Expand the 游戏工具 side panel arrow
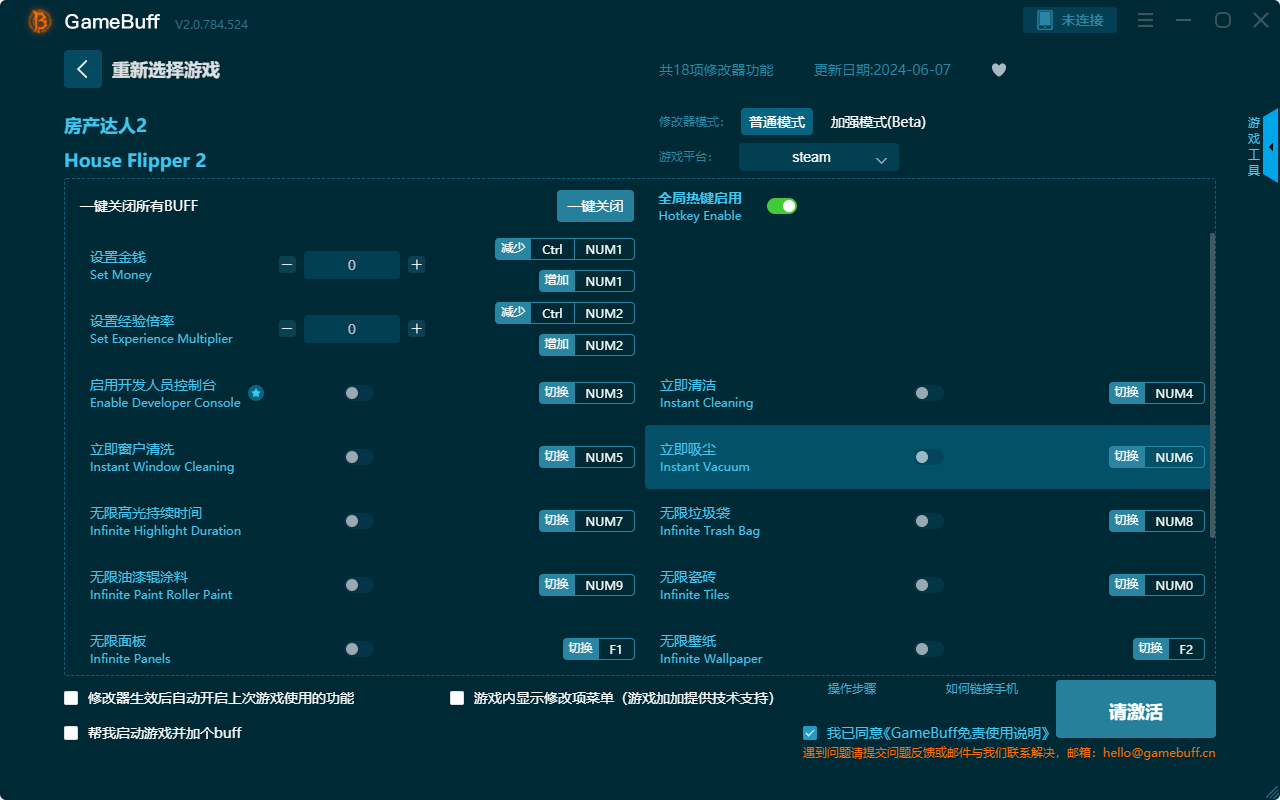The width and height of the screenshot is (1280, 800). 1270,146
